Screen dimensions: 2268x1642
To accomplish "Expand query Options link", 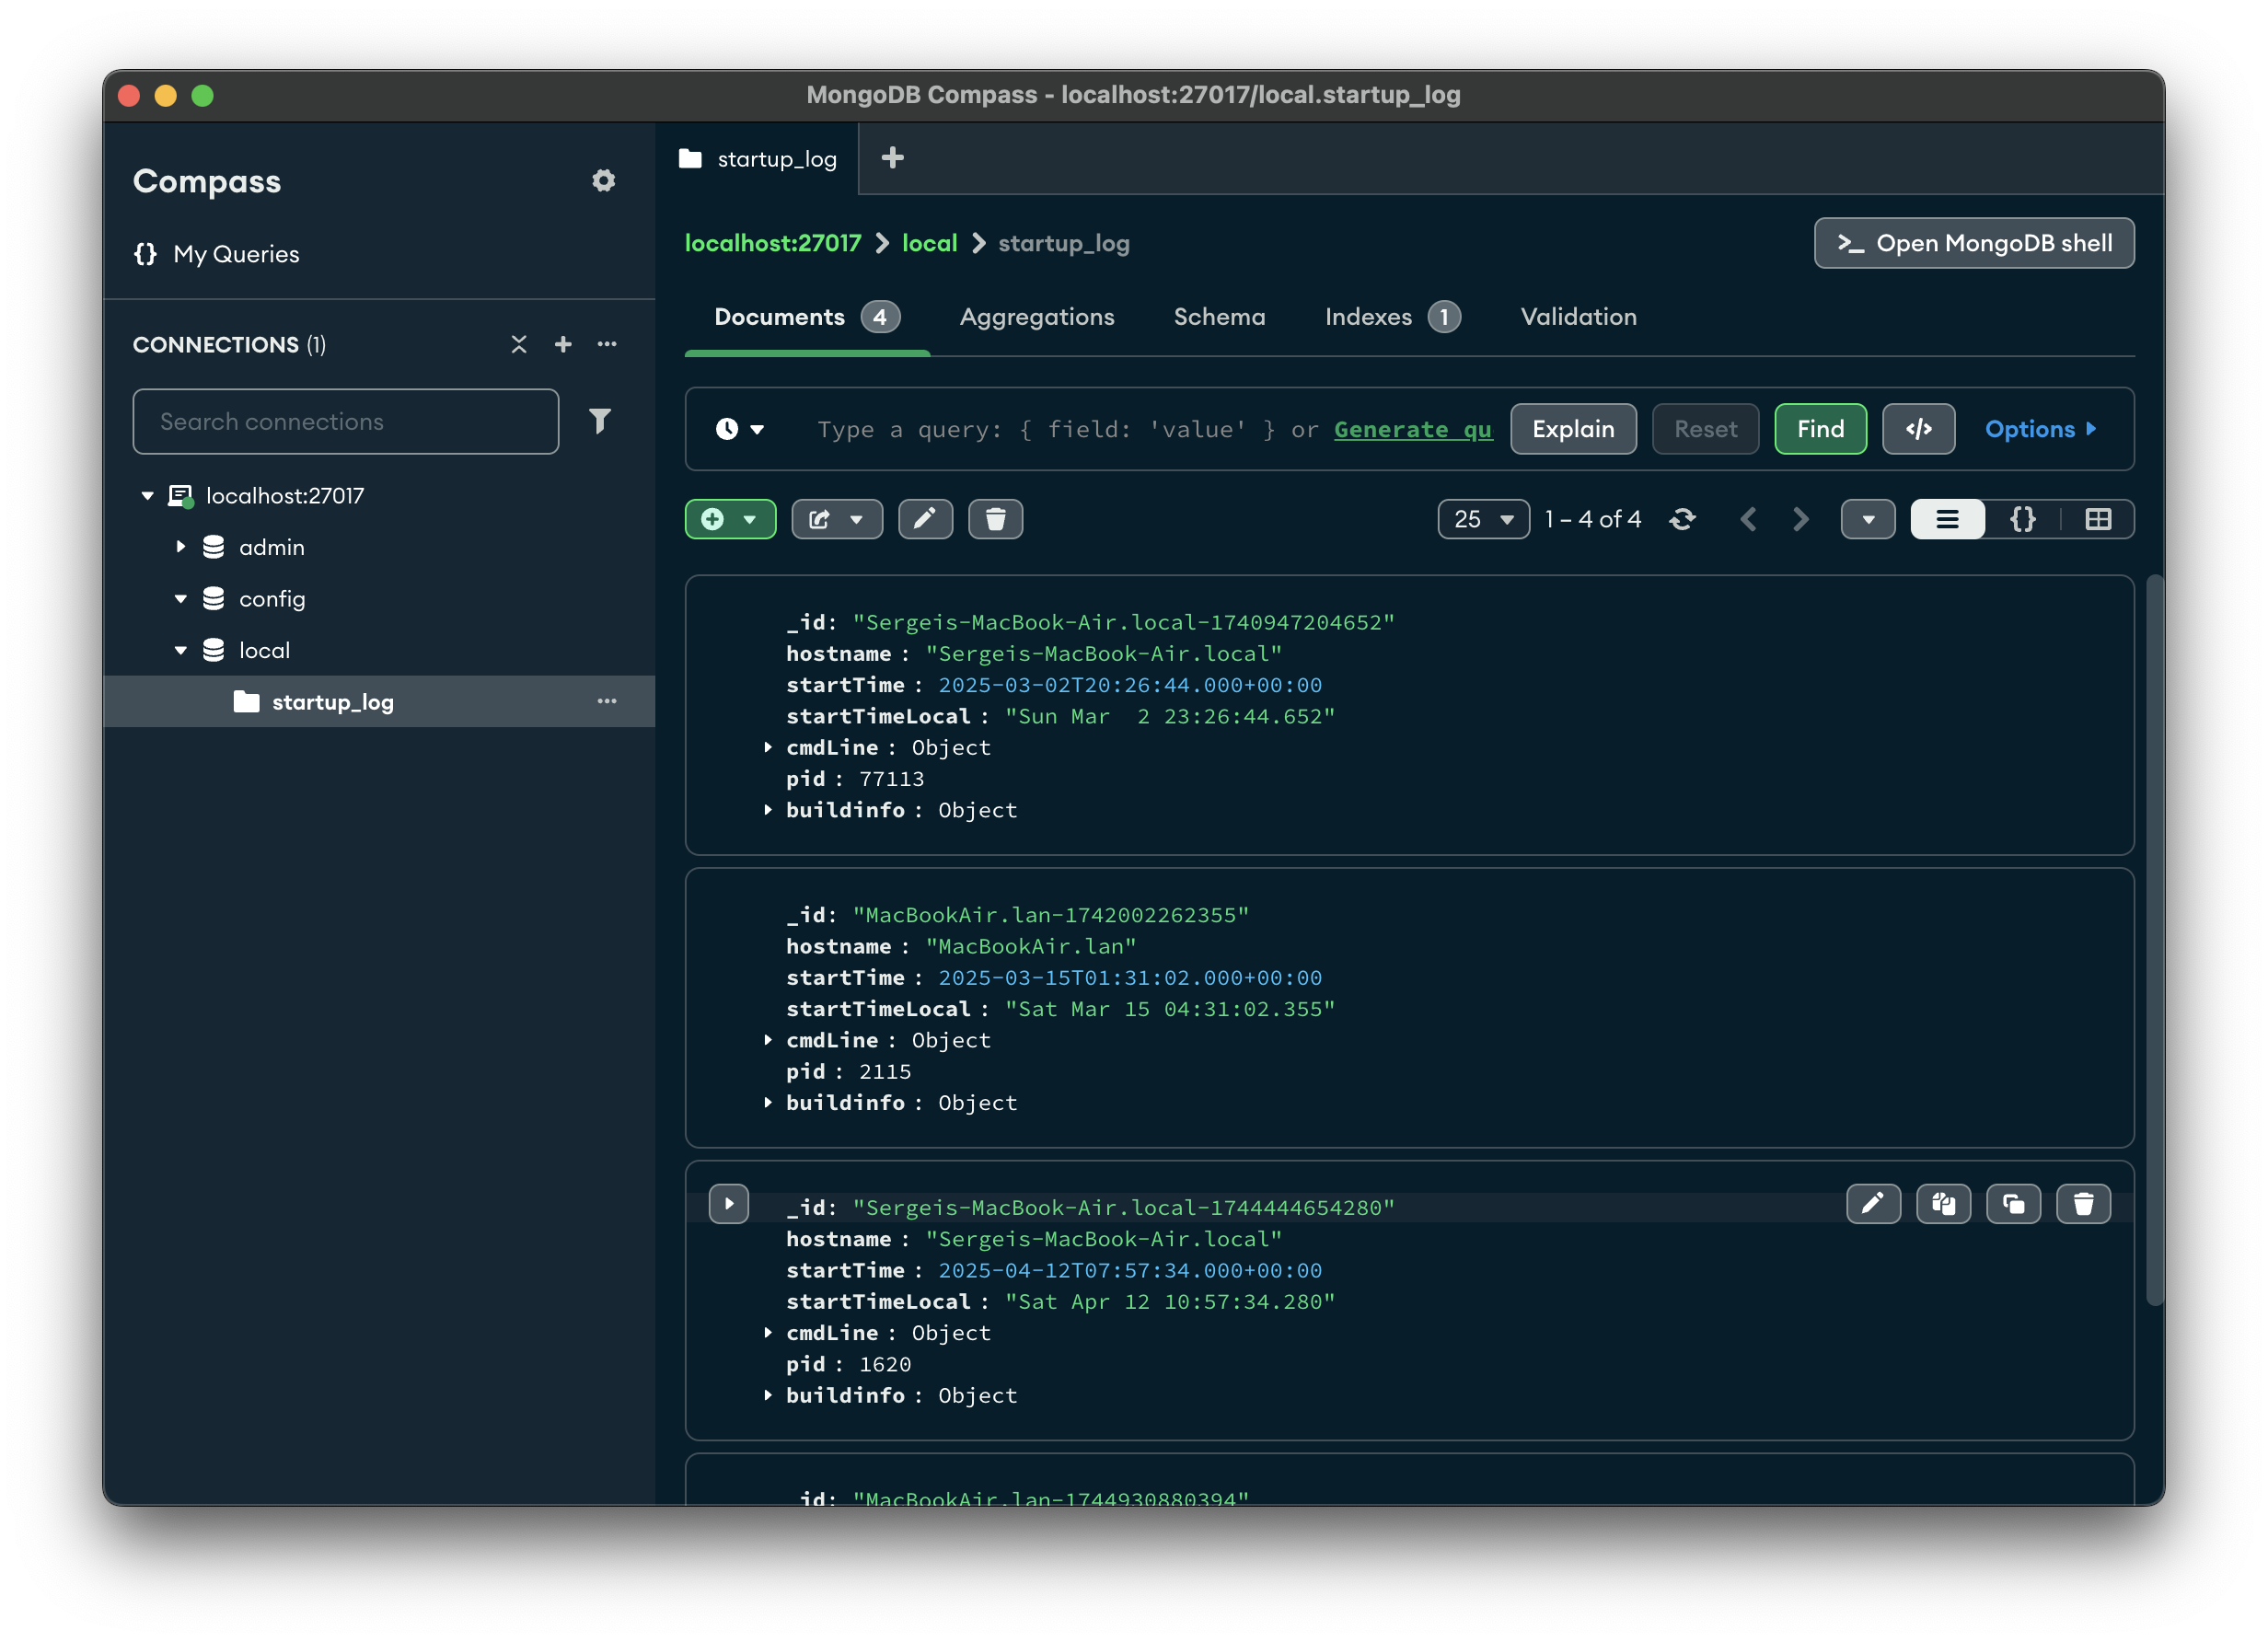I will (2040, 429).
